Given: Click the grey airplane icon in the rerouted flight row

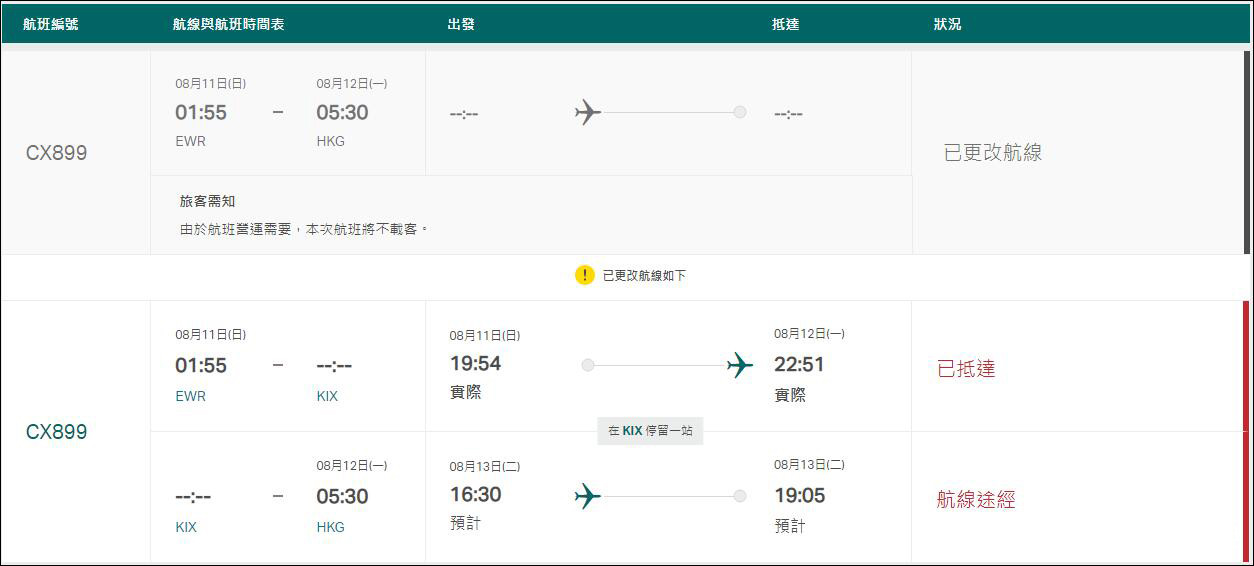Looking at the screenshot, I should tap(588, 112).
